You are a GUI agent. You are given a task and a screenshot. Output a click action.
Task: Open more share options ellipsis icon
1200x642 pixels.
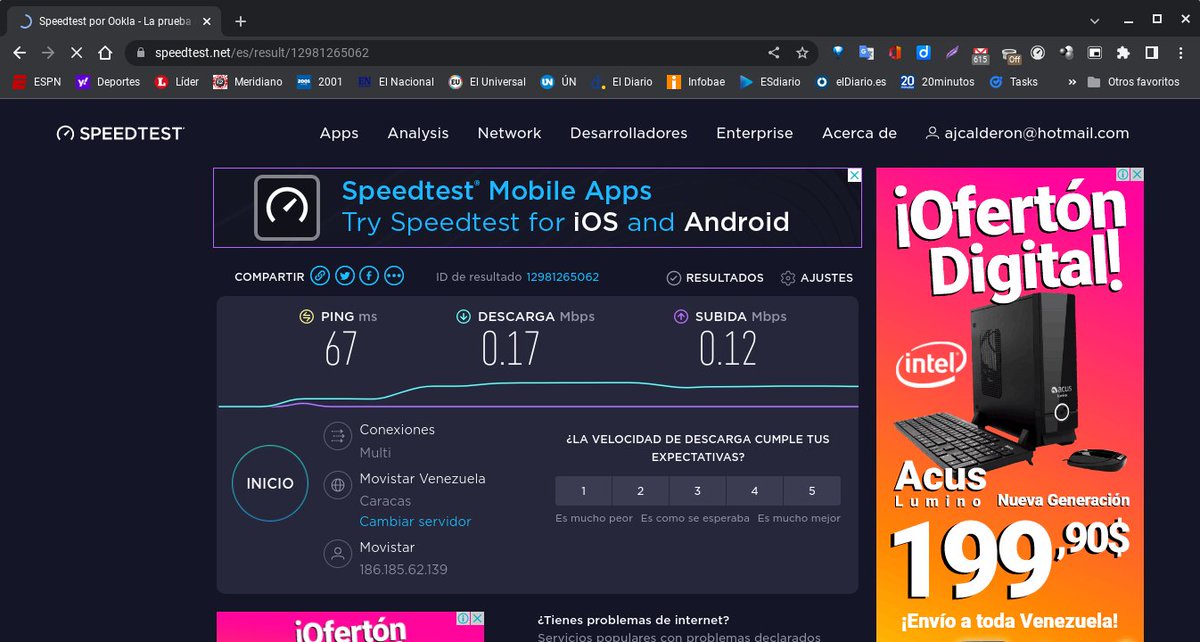pyautogui.click(x=393, y=275)
